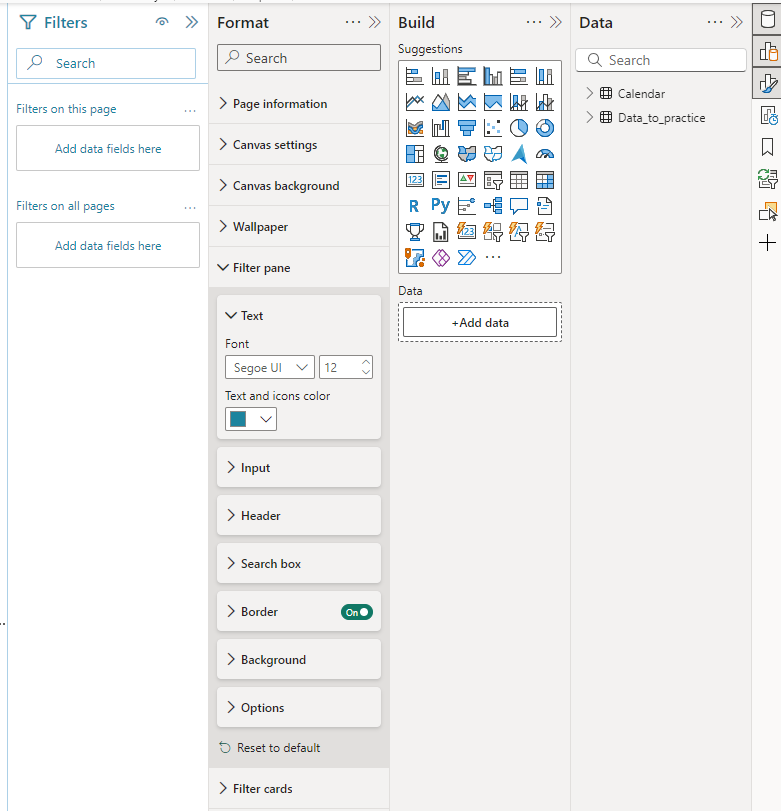The height and width of the screenshot is (811, 781).
Task: Select the Gauge visual
Action: [x=545, y=154]
